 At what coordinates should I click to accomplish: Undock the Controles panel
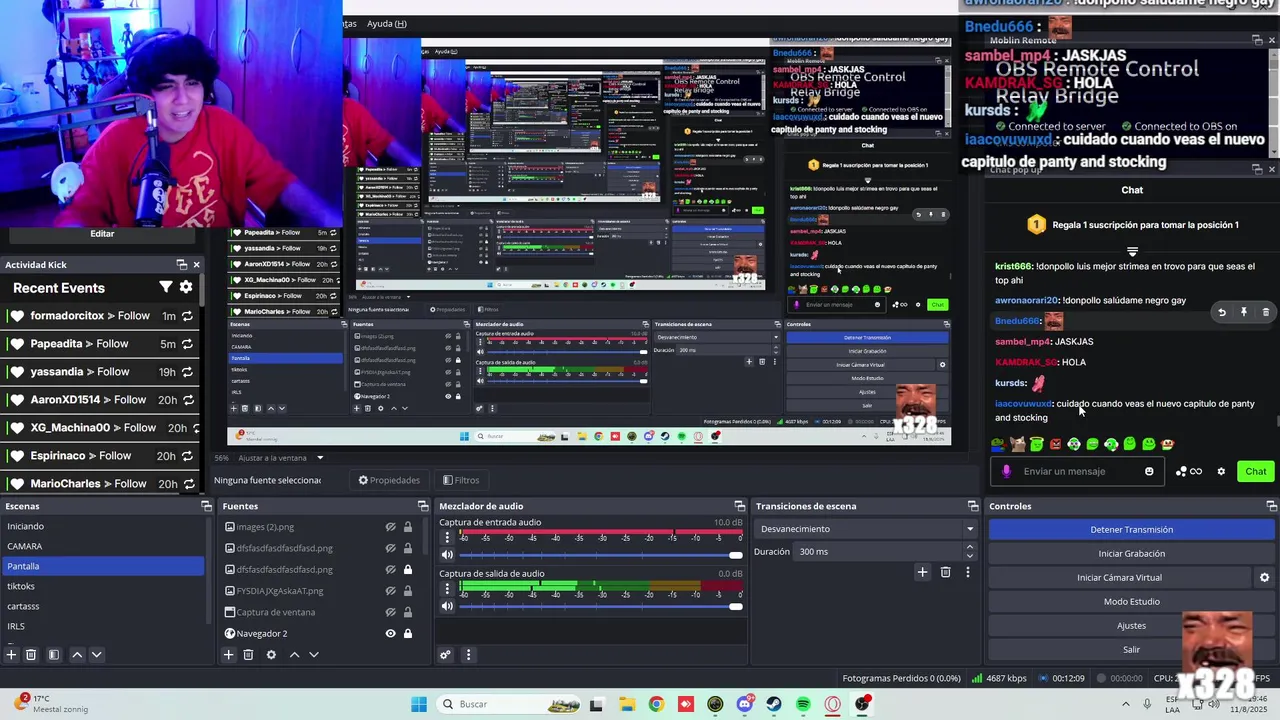[1273, 506]
